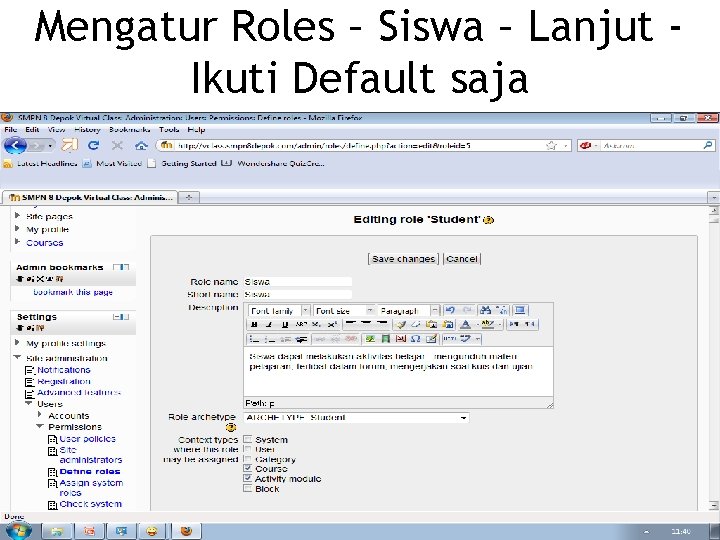
Task: Open Find with the binoculars icon
Action: 485,310
